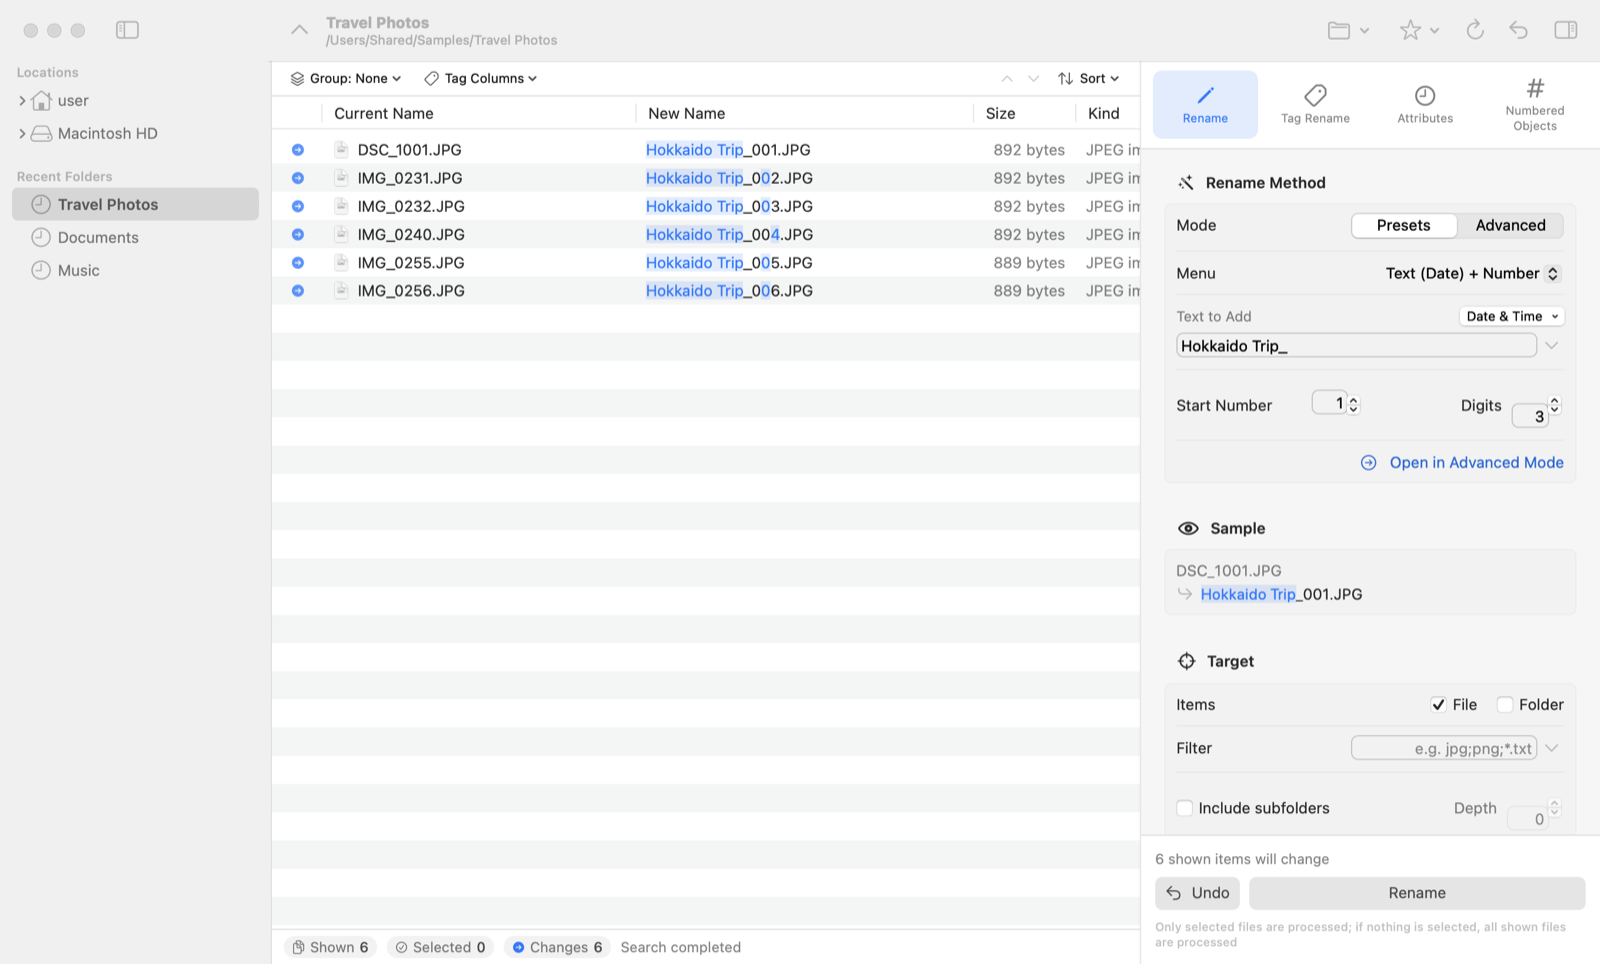1600x964 pixels.
Task: Expand the user location in sidebar
Action: (x=22, y=100)
